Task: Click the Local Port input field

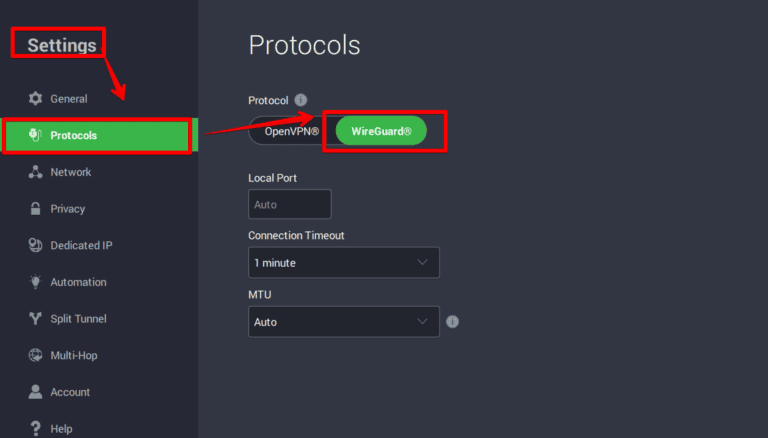Action: pos(289,204)
